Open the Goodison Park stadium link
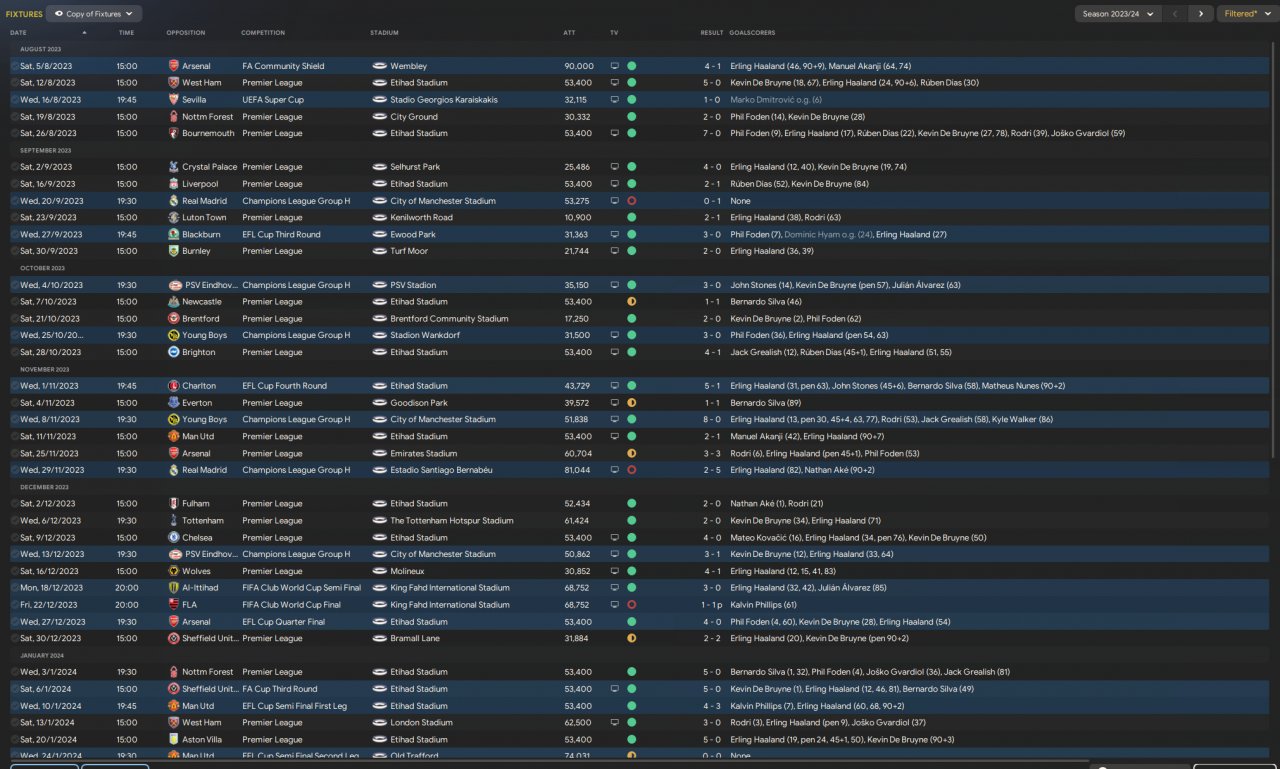 coord(416,403)
